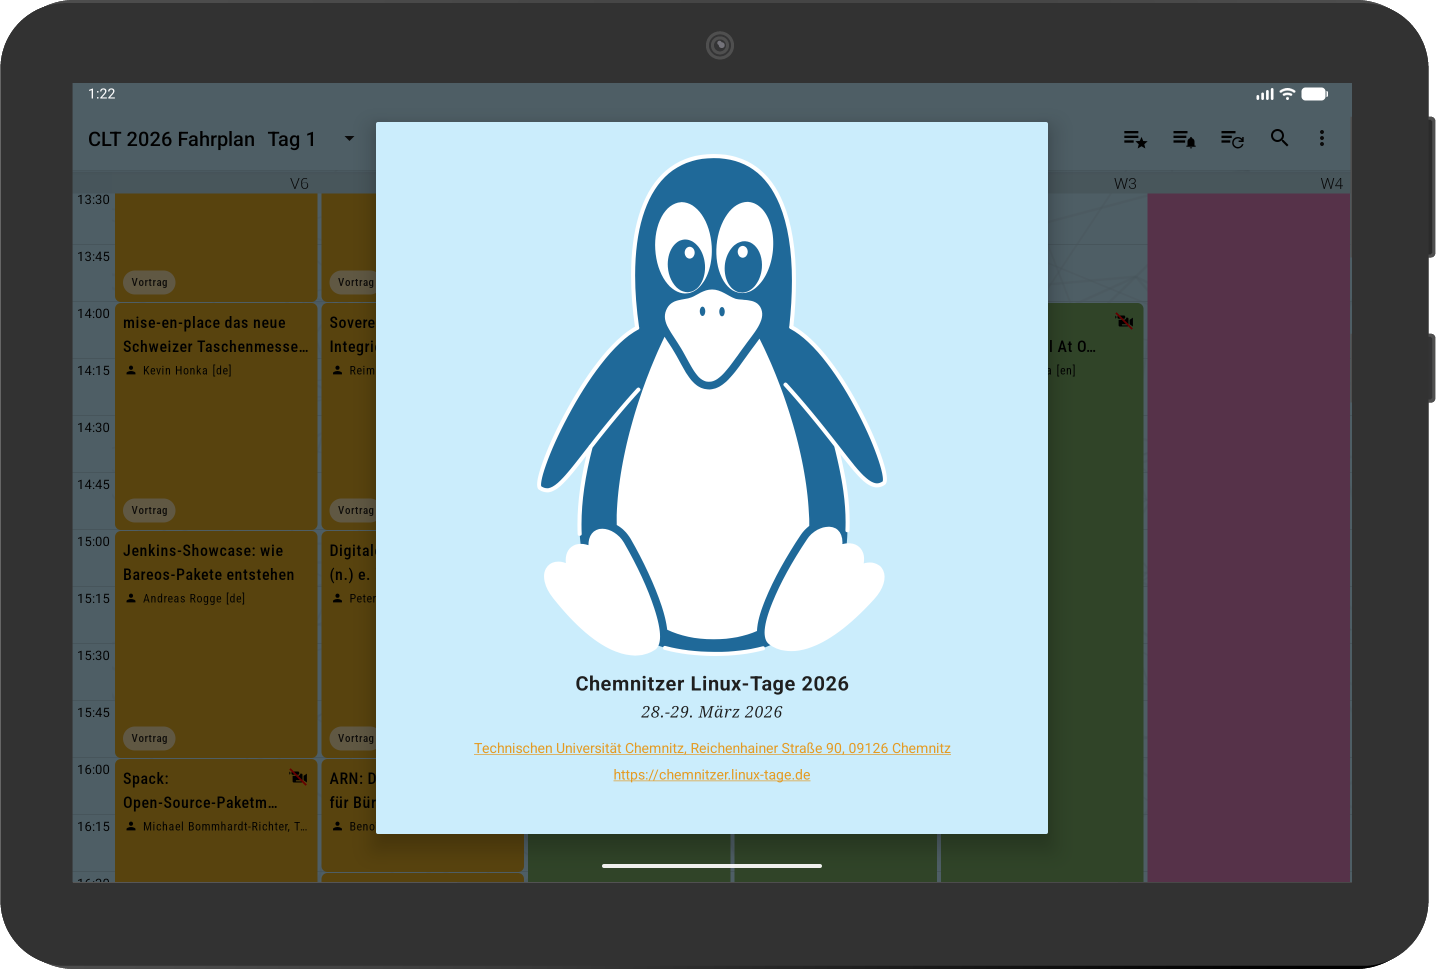
Task: Select the V6 room column header
Action: (x=299, y=184)
